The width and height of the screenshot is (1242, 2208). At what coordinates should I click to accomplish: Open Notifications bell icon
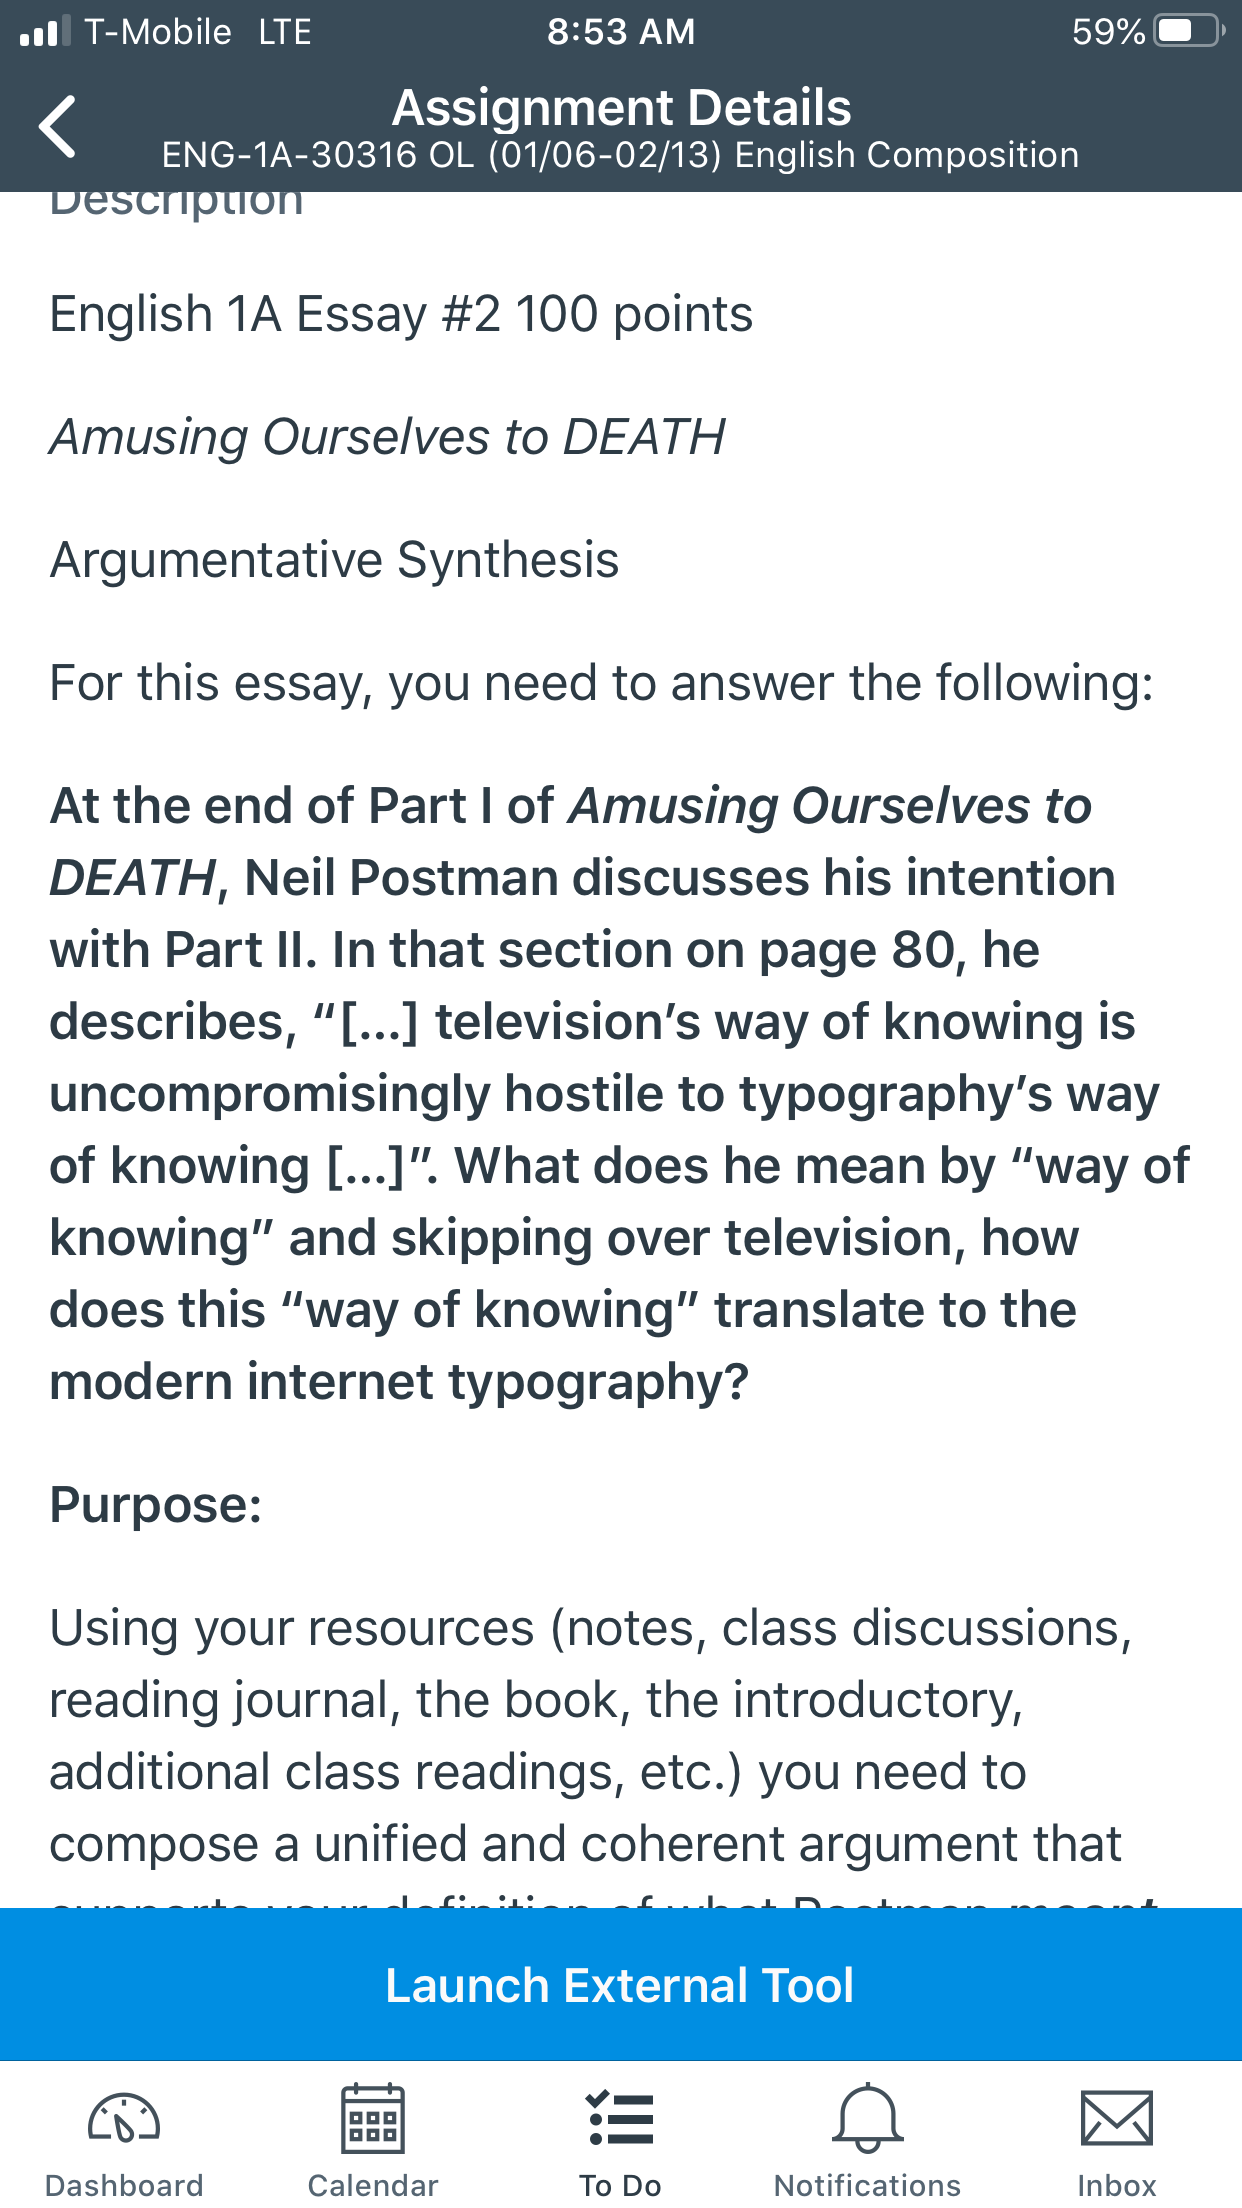(x=868, y=2117)
